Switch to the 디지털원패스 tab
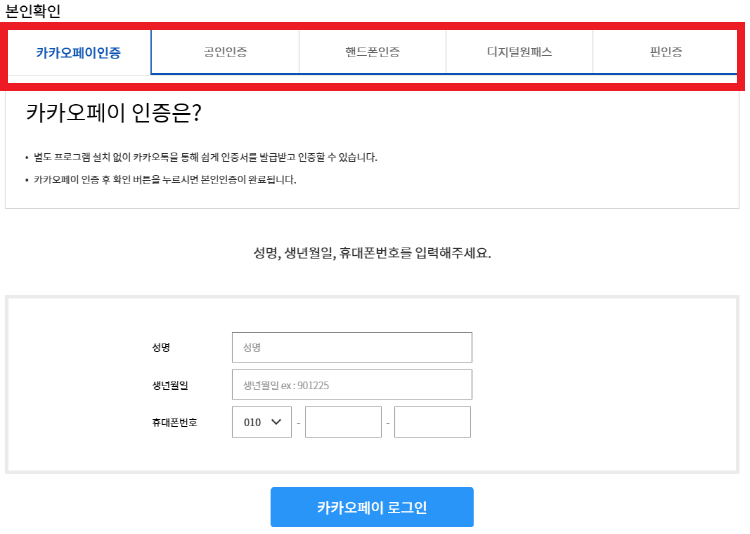 pos(519,52)
